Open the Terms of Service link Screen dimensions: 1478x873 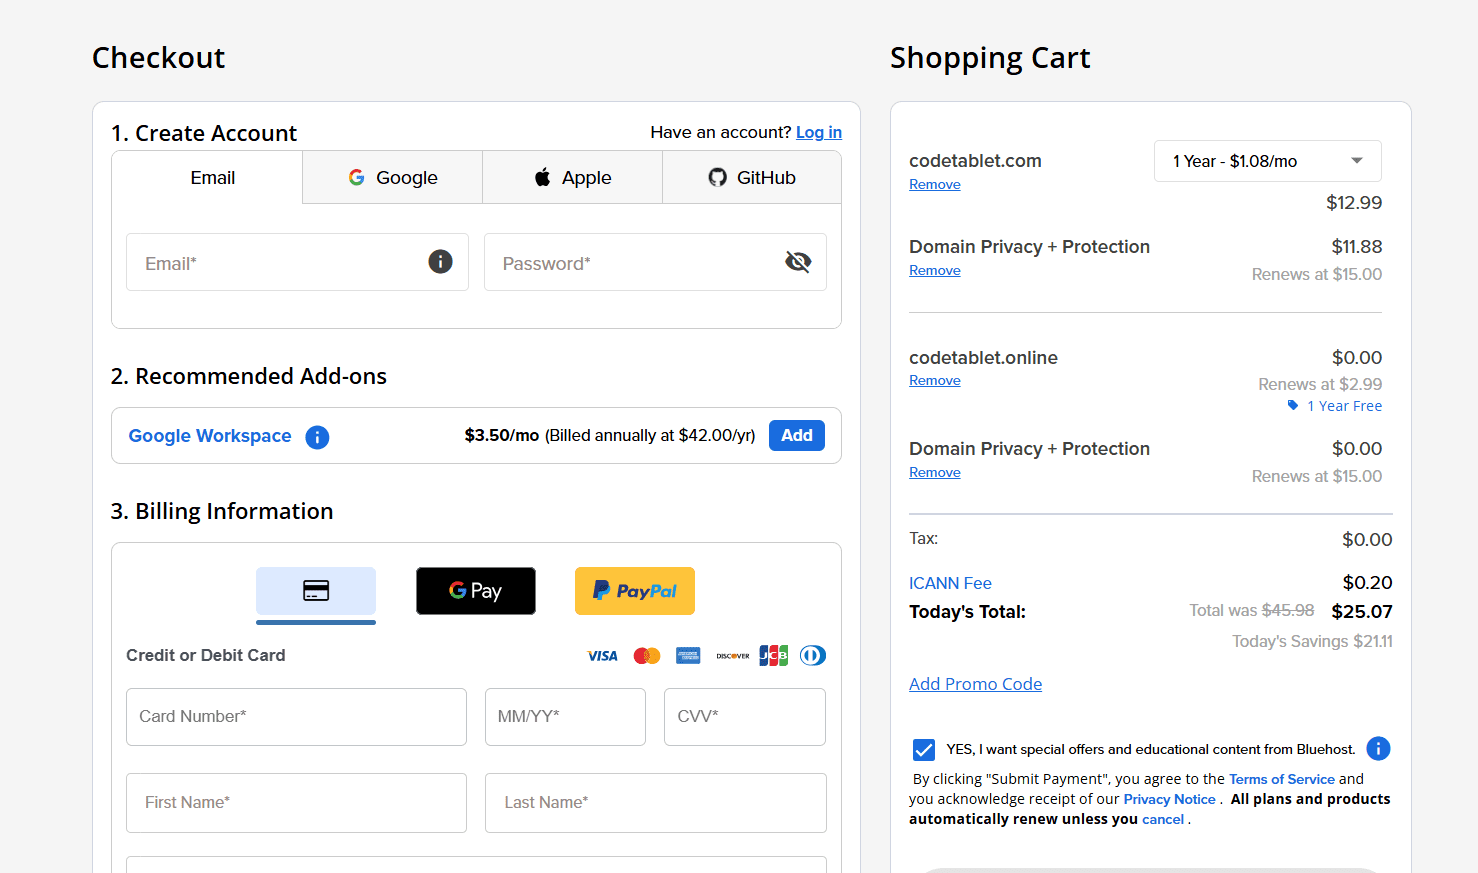(1282, 778)
